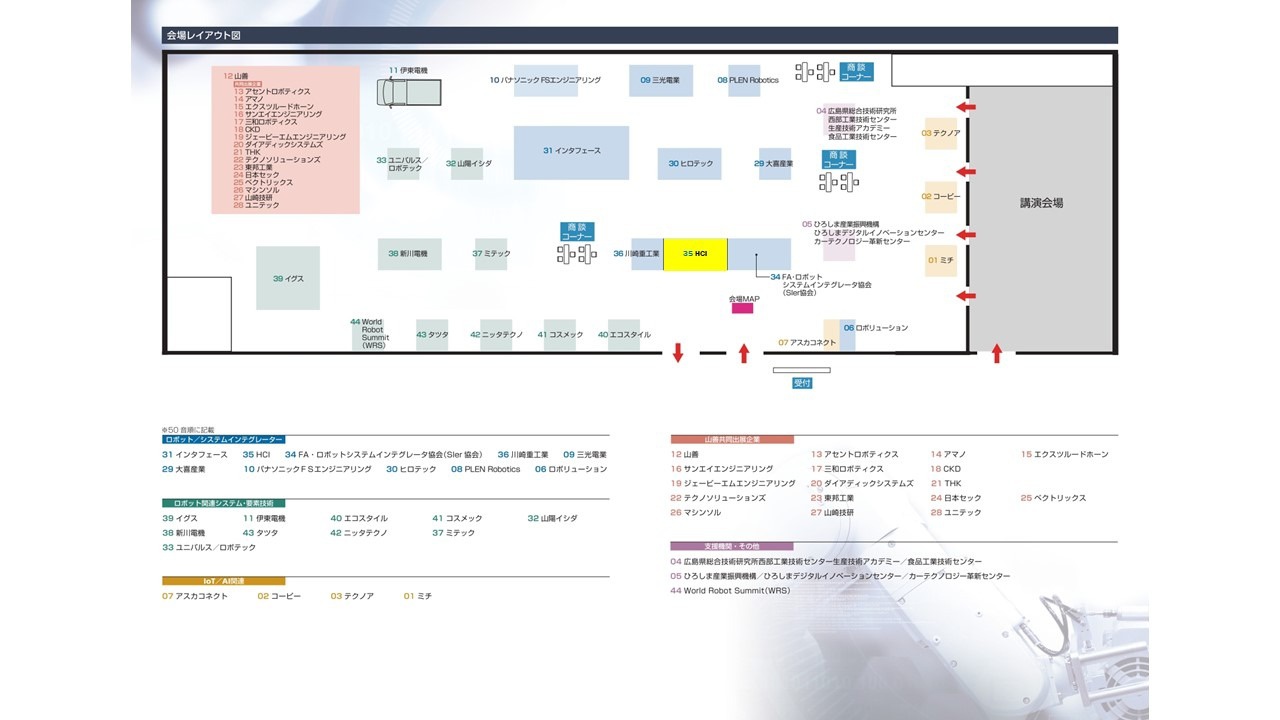
Task: Select booth 09 三光電業 on the floor map
Action: [x=661, y=80]
